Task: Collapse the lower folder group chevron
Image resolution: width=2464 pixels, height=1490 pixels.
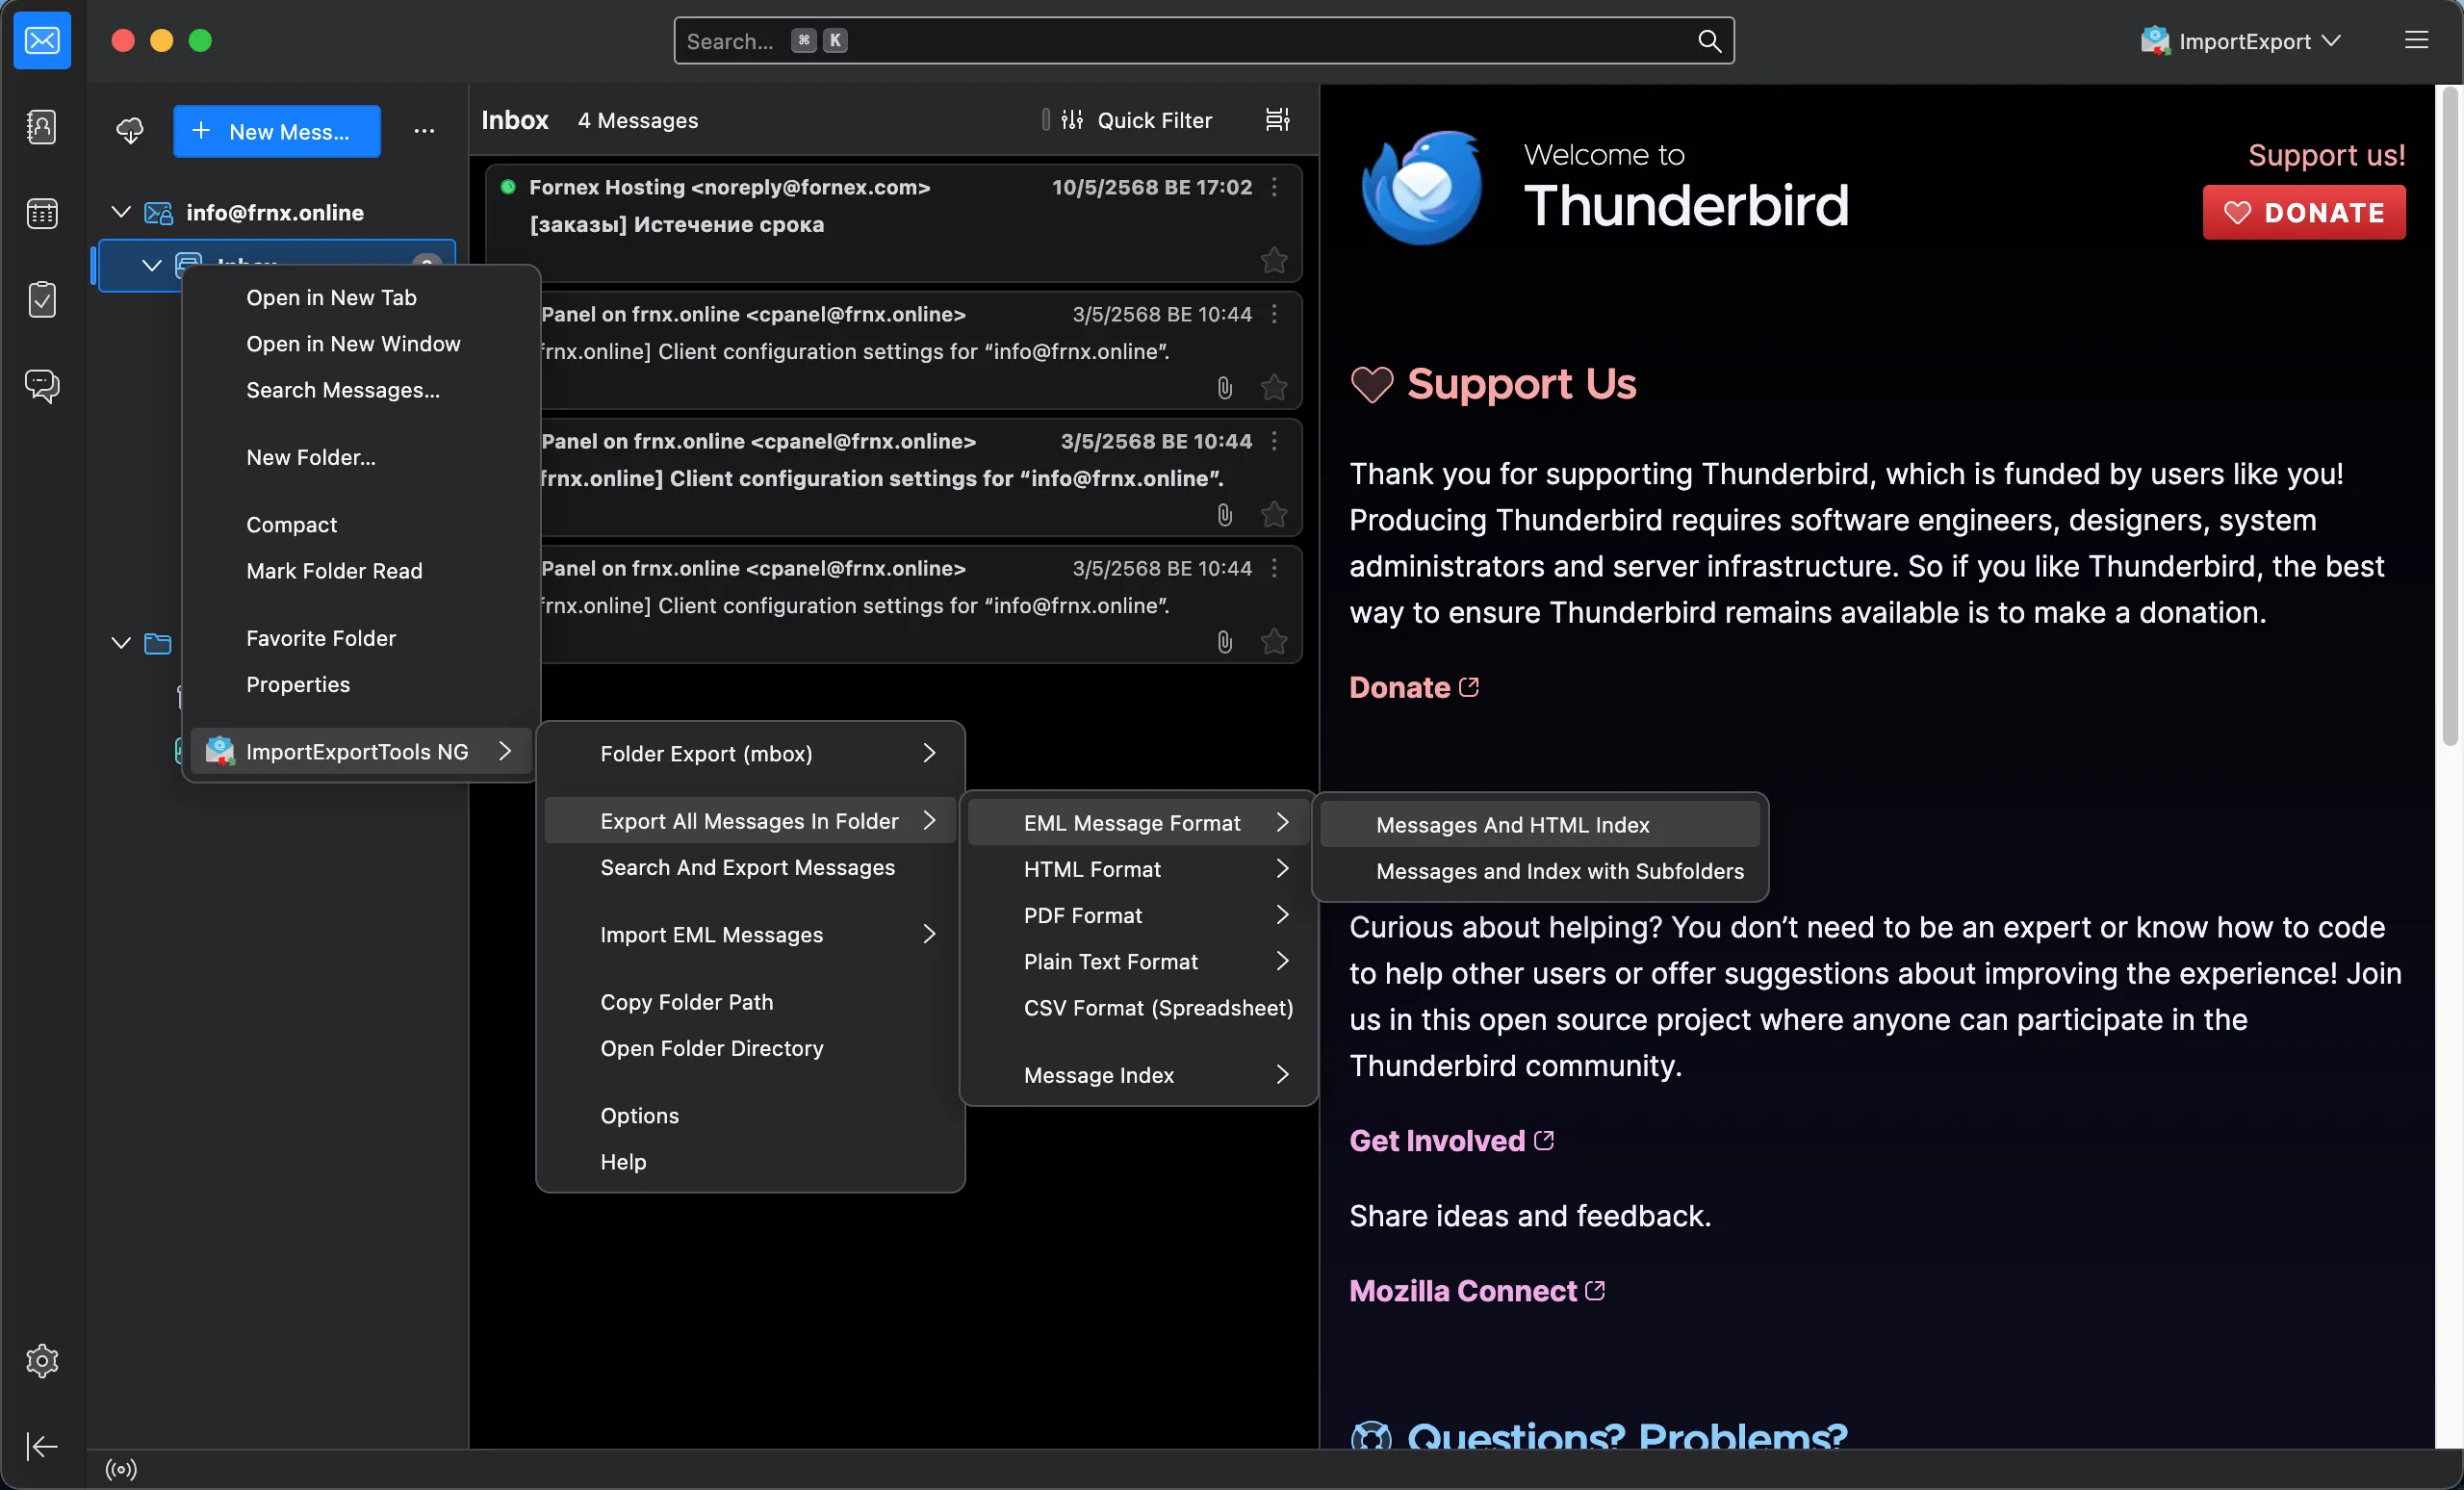Action: pyautogui.click(x=121, y=642)
